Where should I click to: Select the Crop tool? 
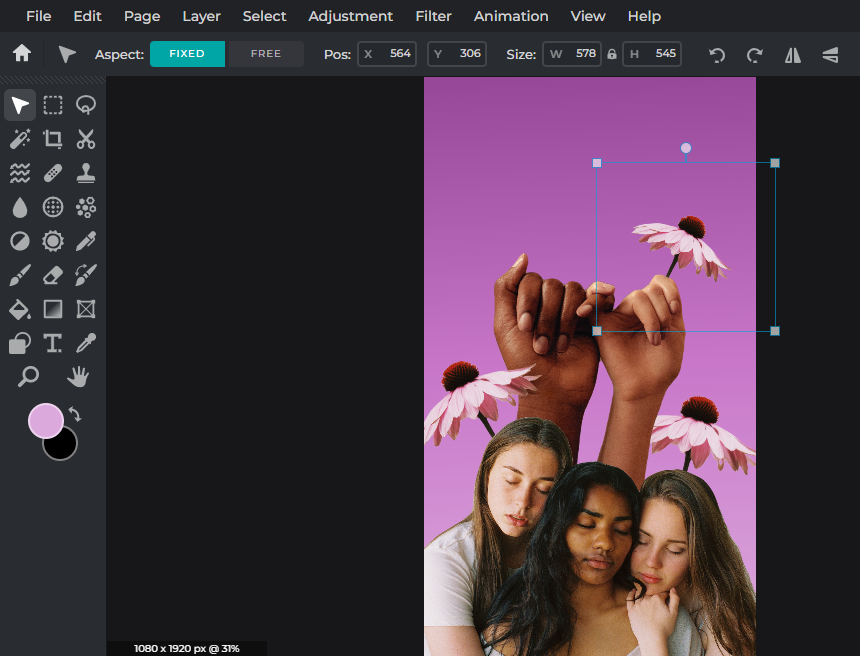coord(53,139)
